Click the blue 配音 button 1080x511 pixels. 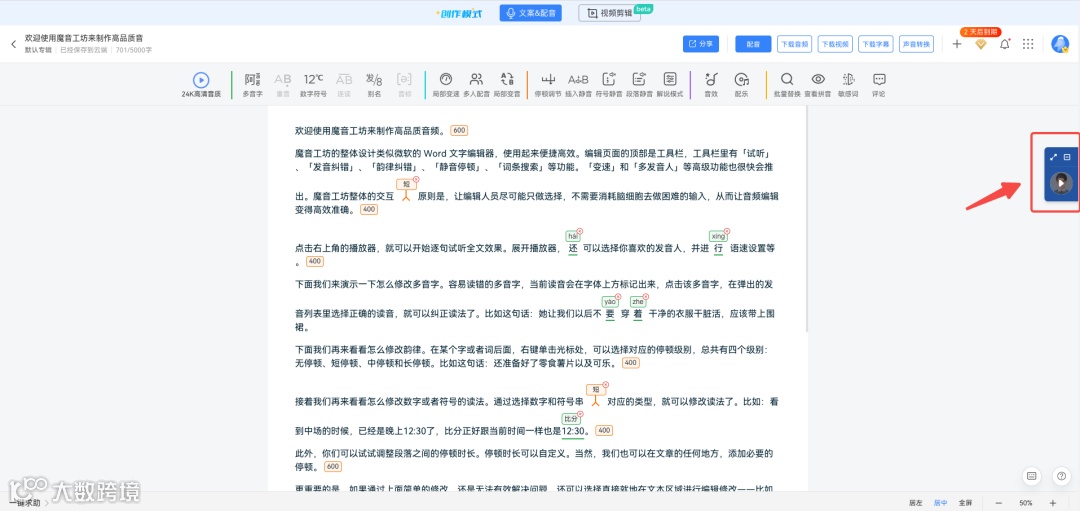click(753, 44)
